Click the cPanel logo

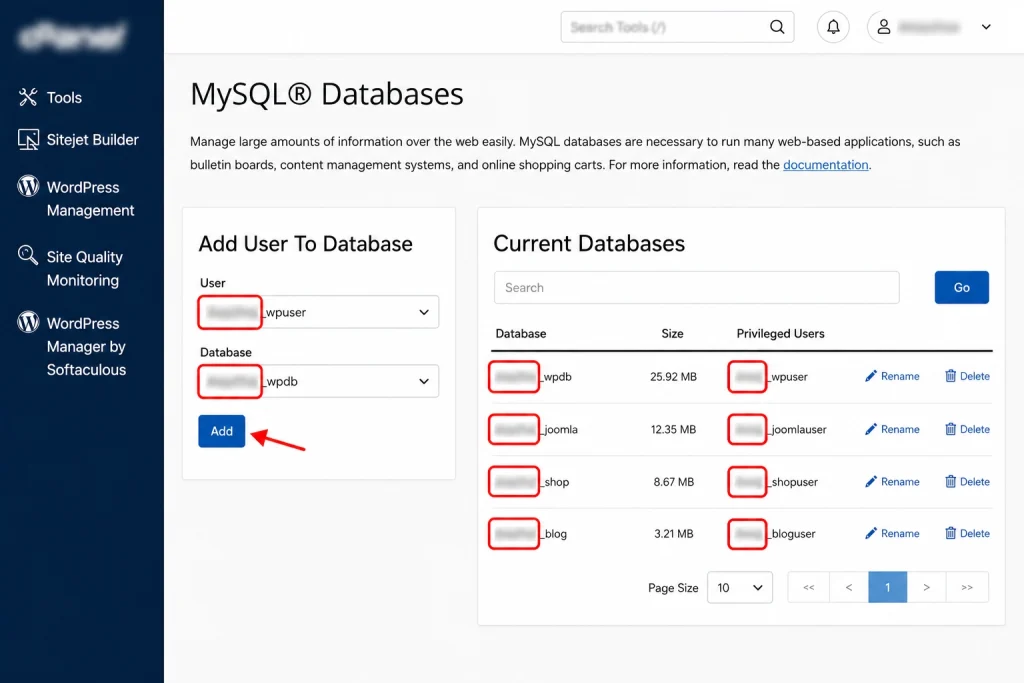click(72, 35)
